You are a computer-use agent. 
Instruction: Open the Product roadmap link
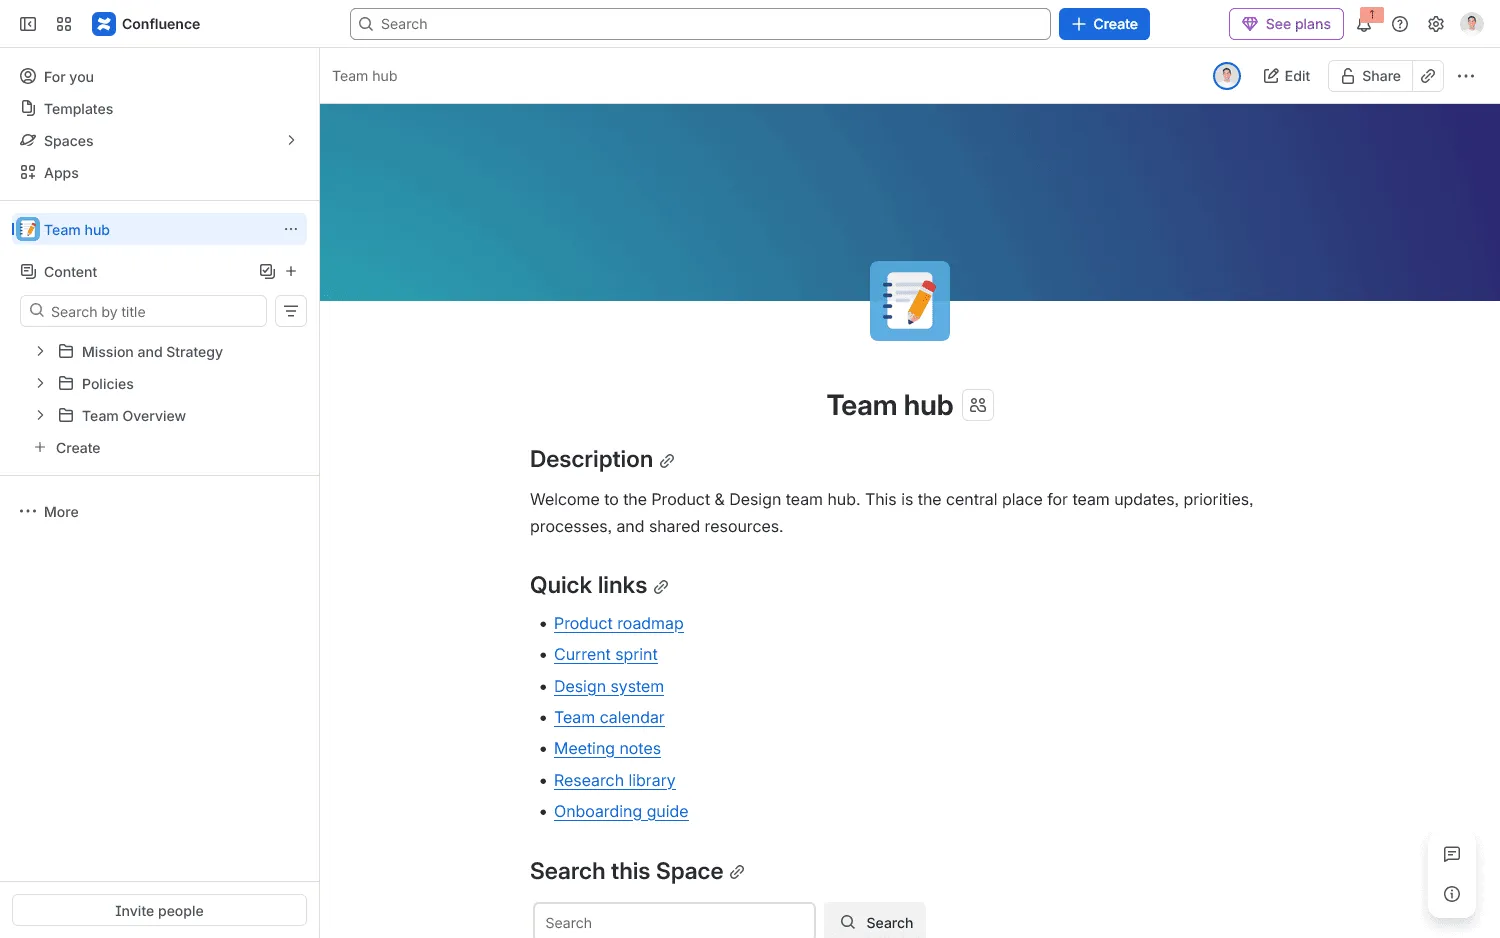coord(619,623)
